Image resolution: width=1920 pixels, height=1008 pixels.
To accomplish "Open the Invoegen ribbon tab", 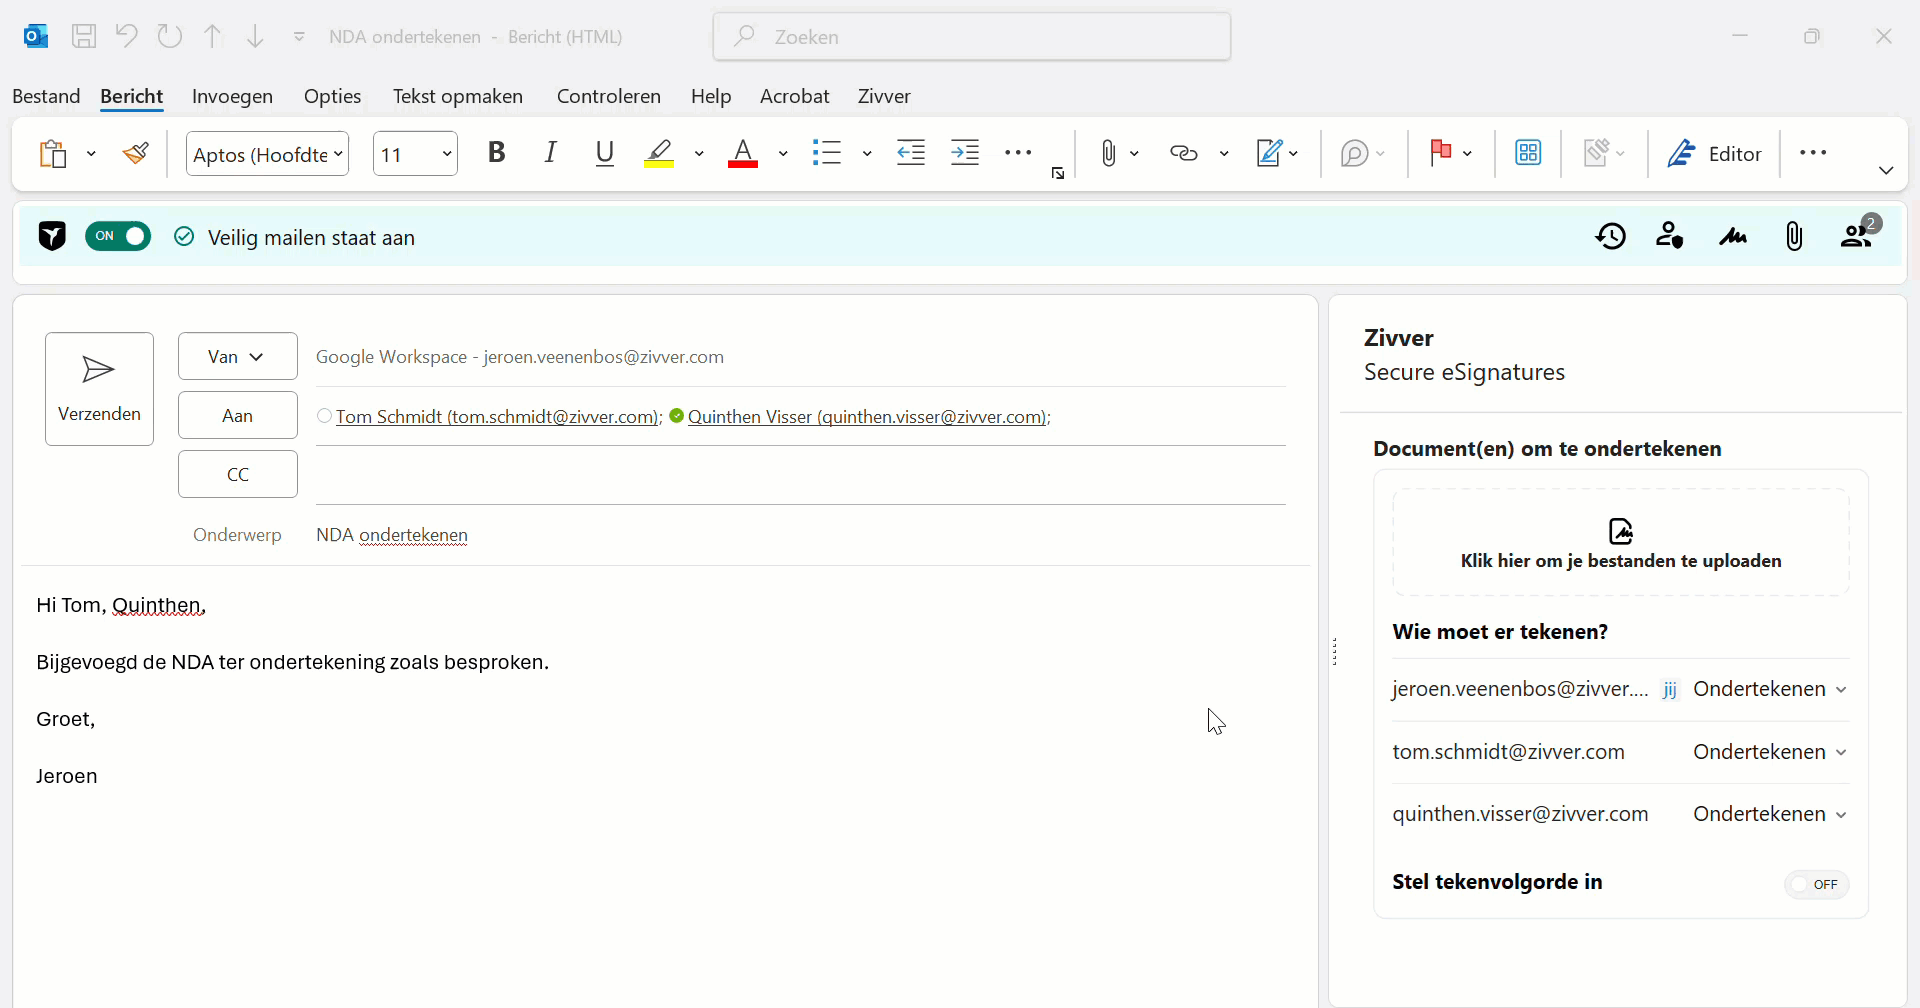I will click(x=232, y=96).
